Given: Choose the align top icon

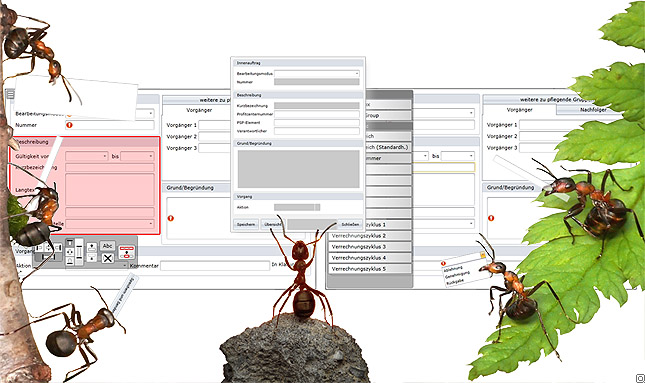Looking at the screenshot, I should pyautogui.click(x=70, y=243).
